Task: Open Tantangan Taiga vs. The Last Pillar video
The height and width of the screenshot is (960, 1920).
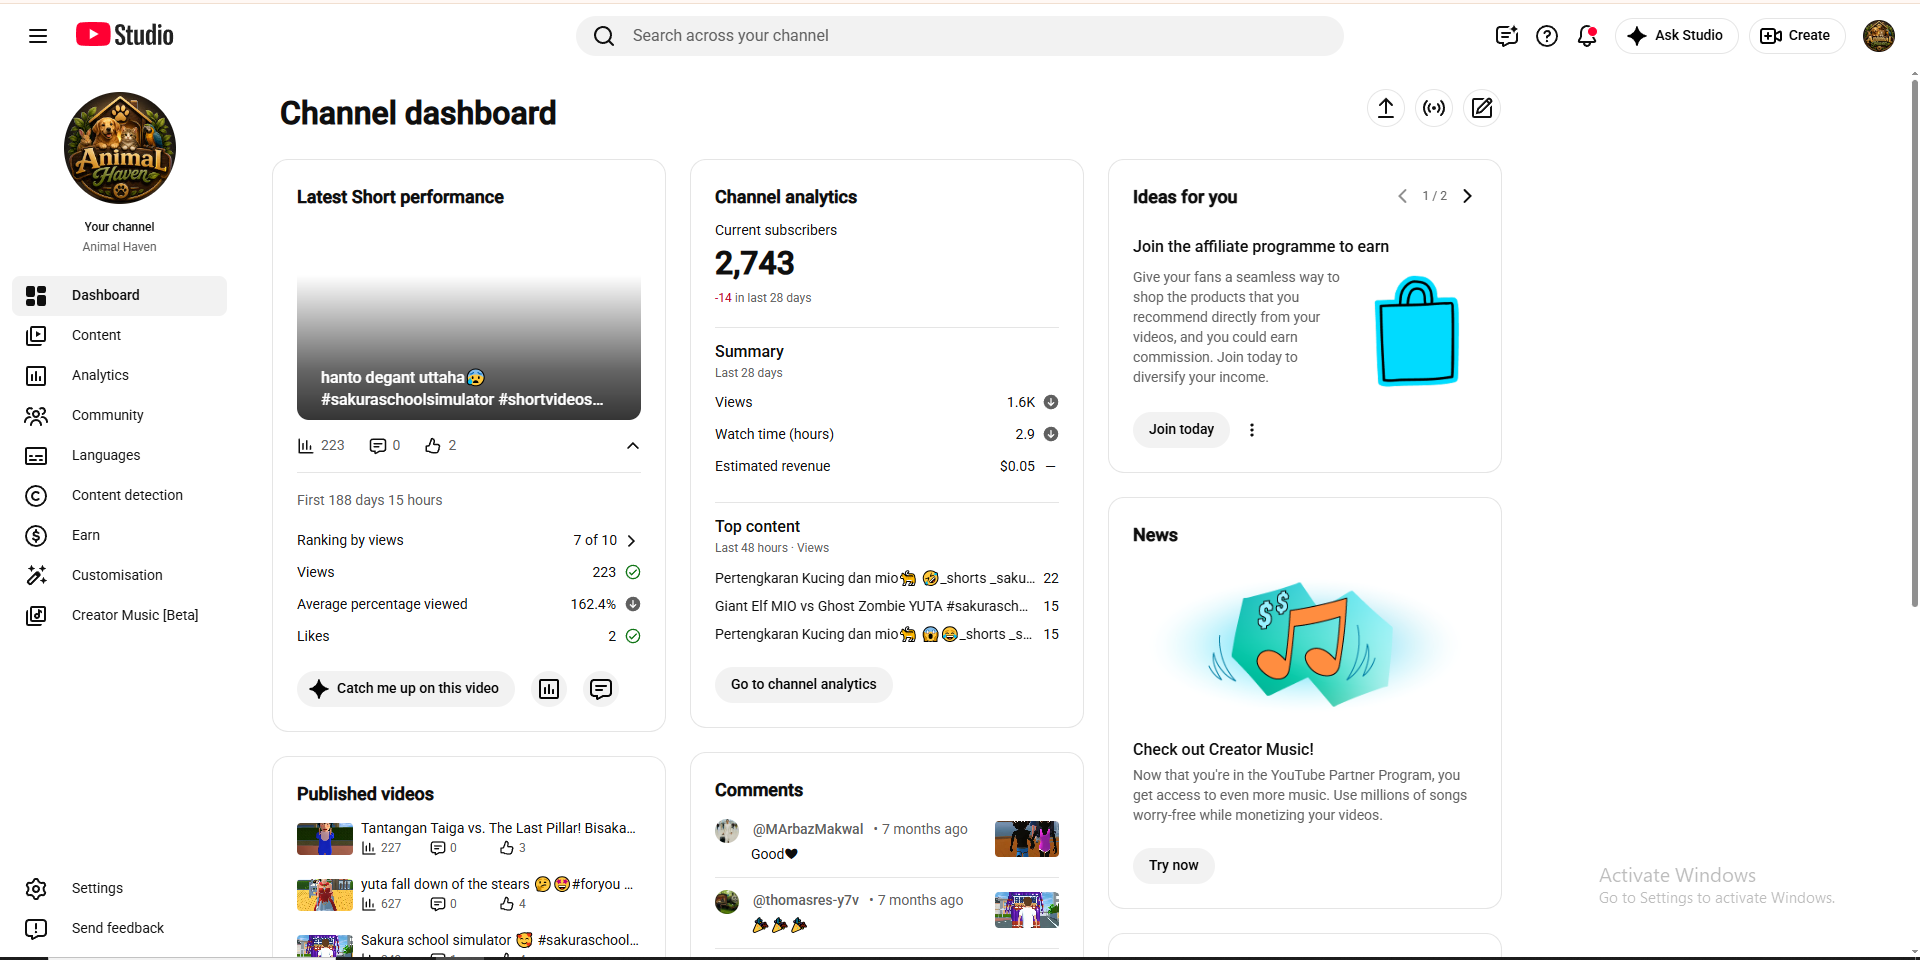Action: 498,829
